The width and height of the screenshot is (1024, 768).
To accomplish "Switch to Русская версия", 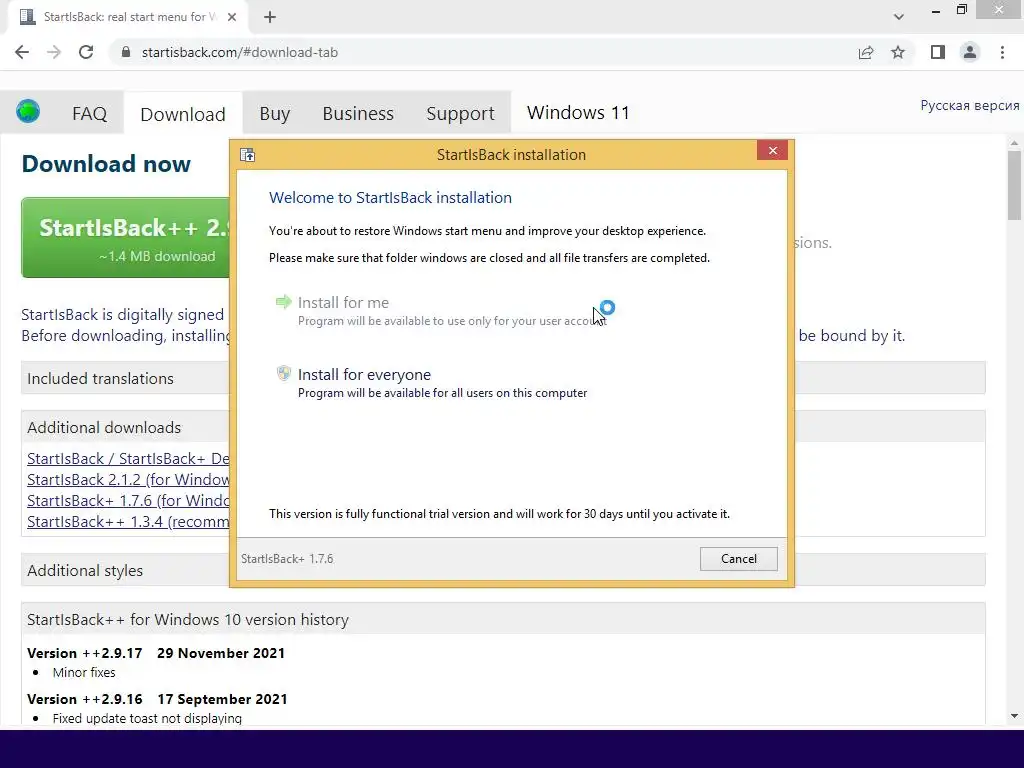I will tap(970, 105).
